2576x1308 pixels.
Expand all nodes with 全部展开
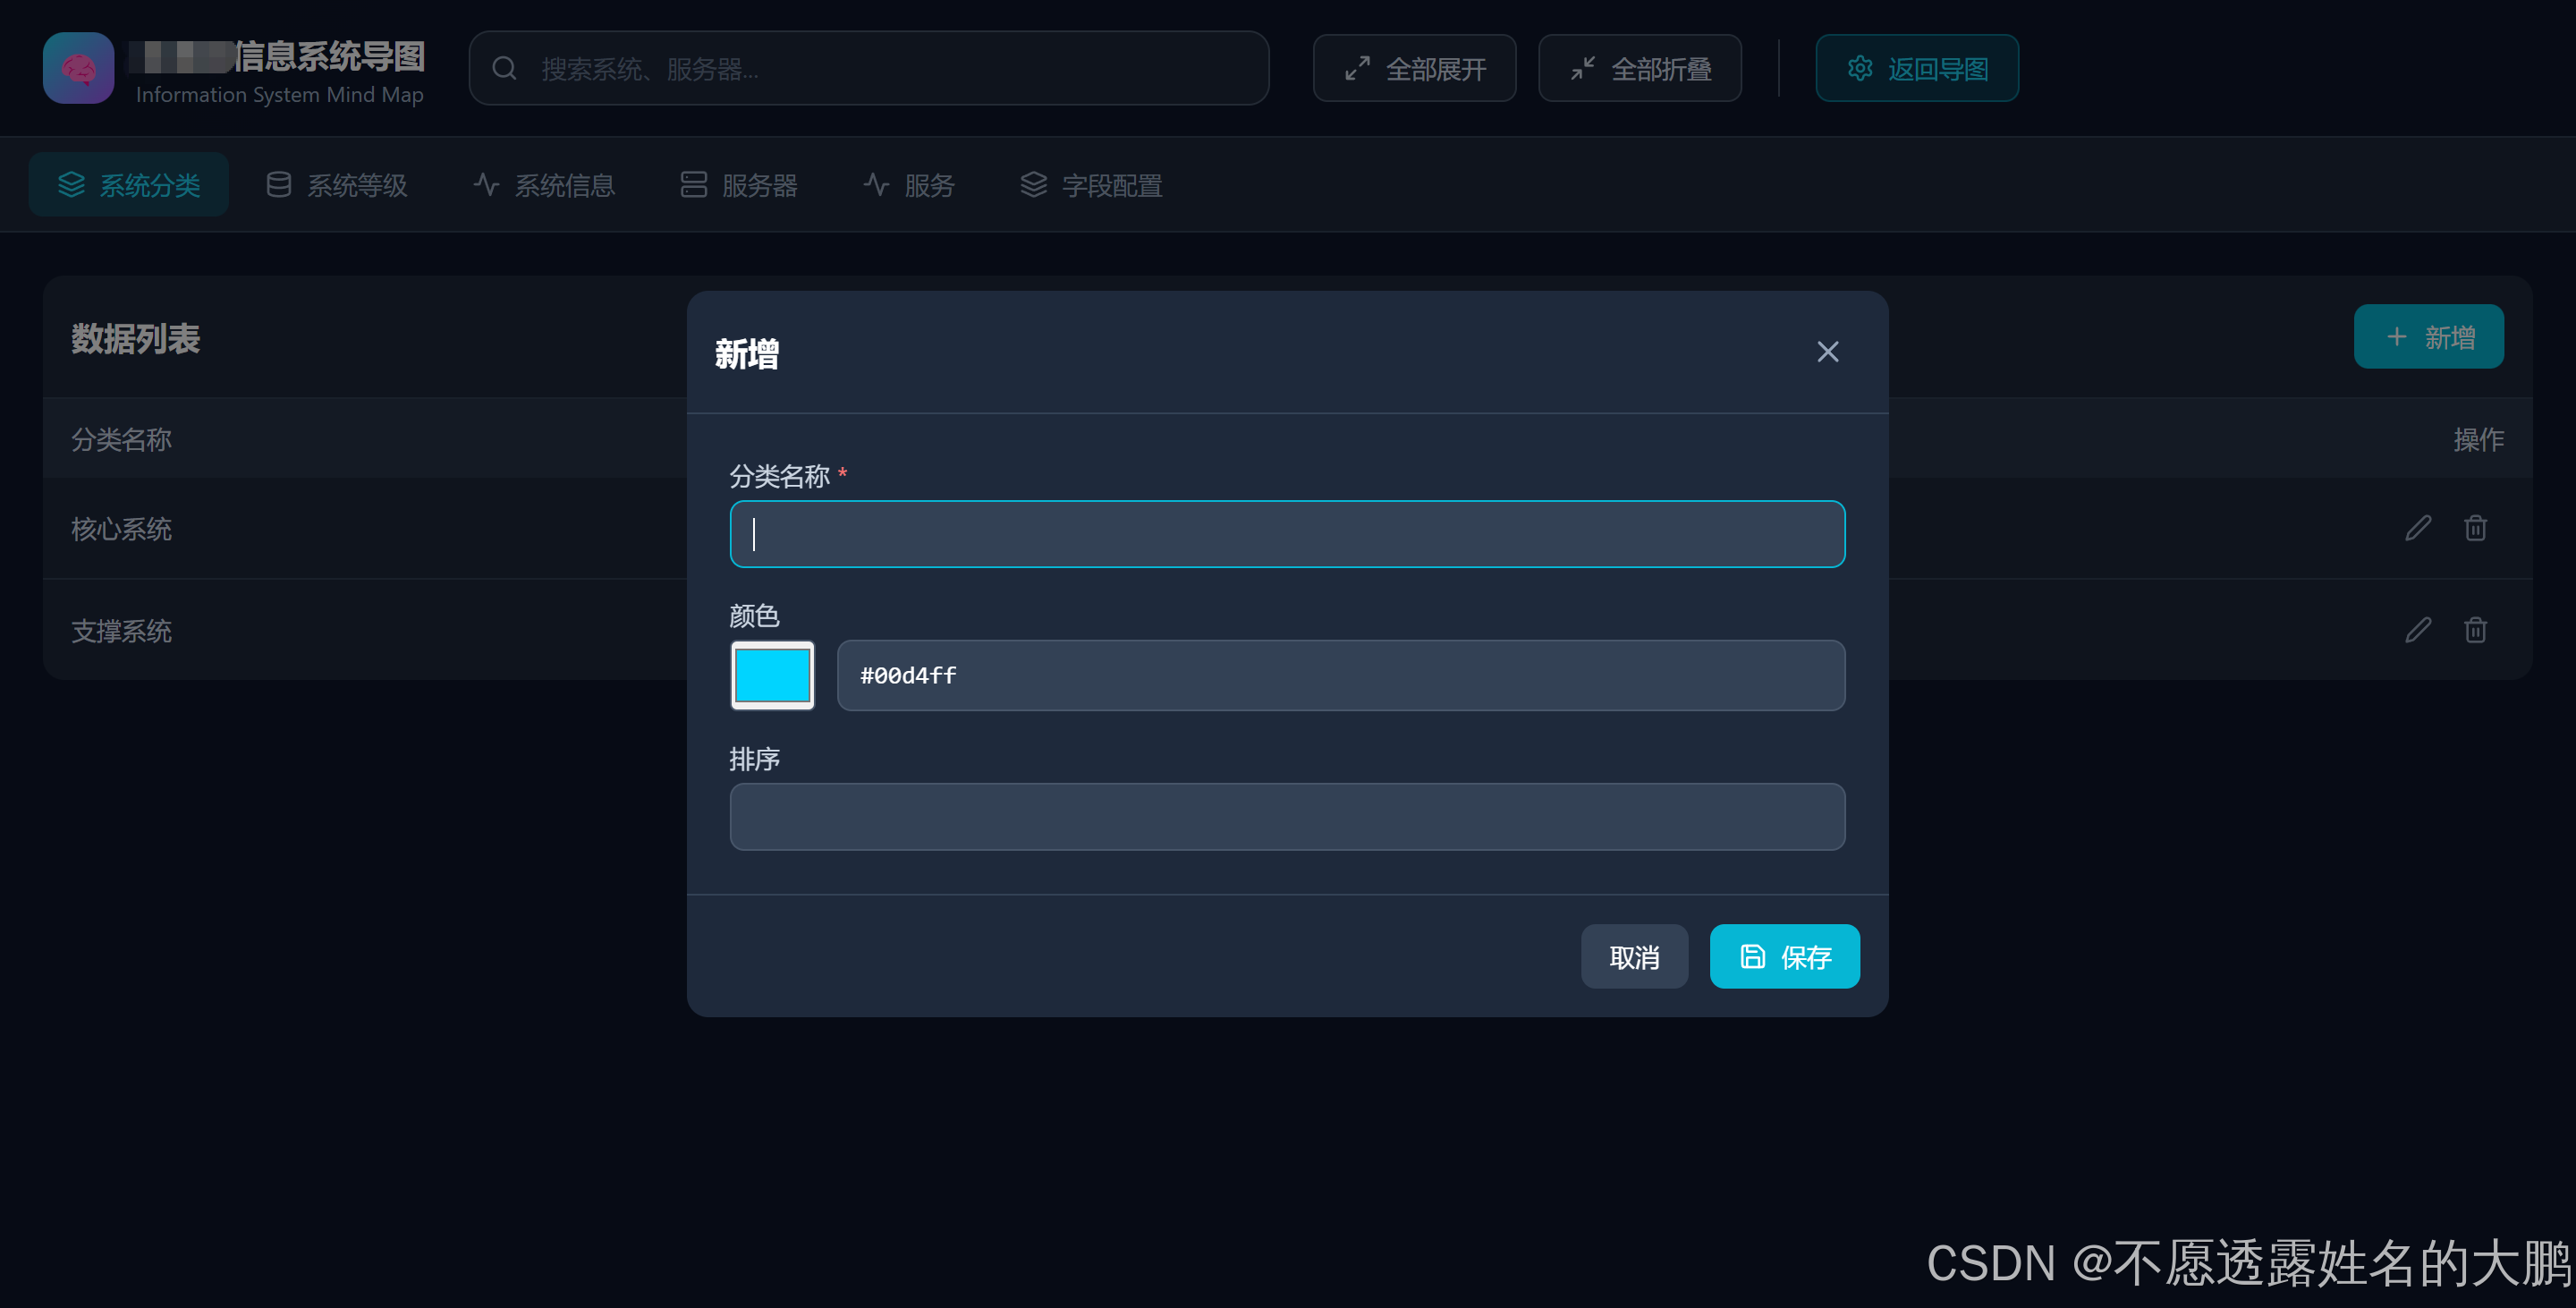[1414, 68]
